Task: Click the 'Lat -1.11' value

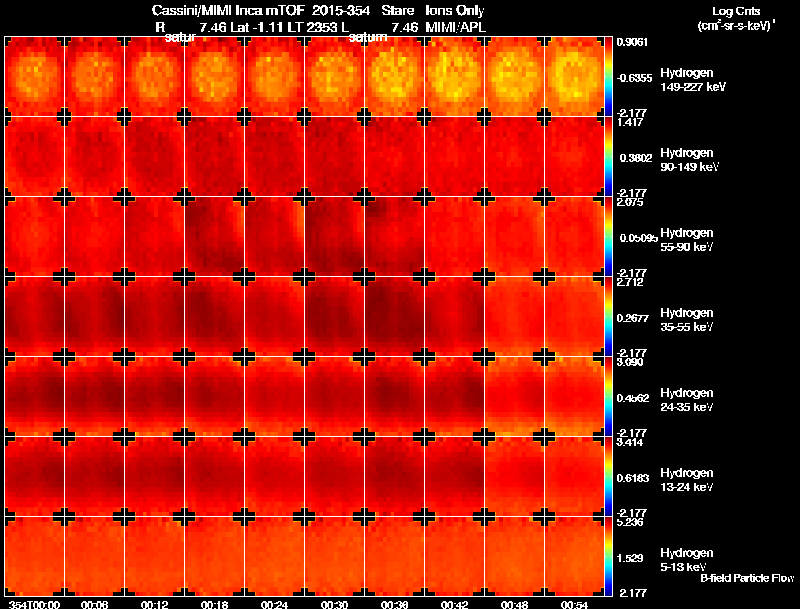Action: (257, 28)
